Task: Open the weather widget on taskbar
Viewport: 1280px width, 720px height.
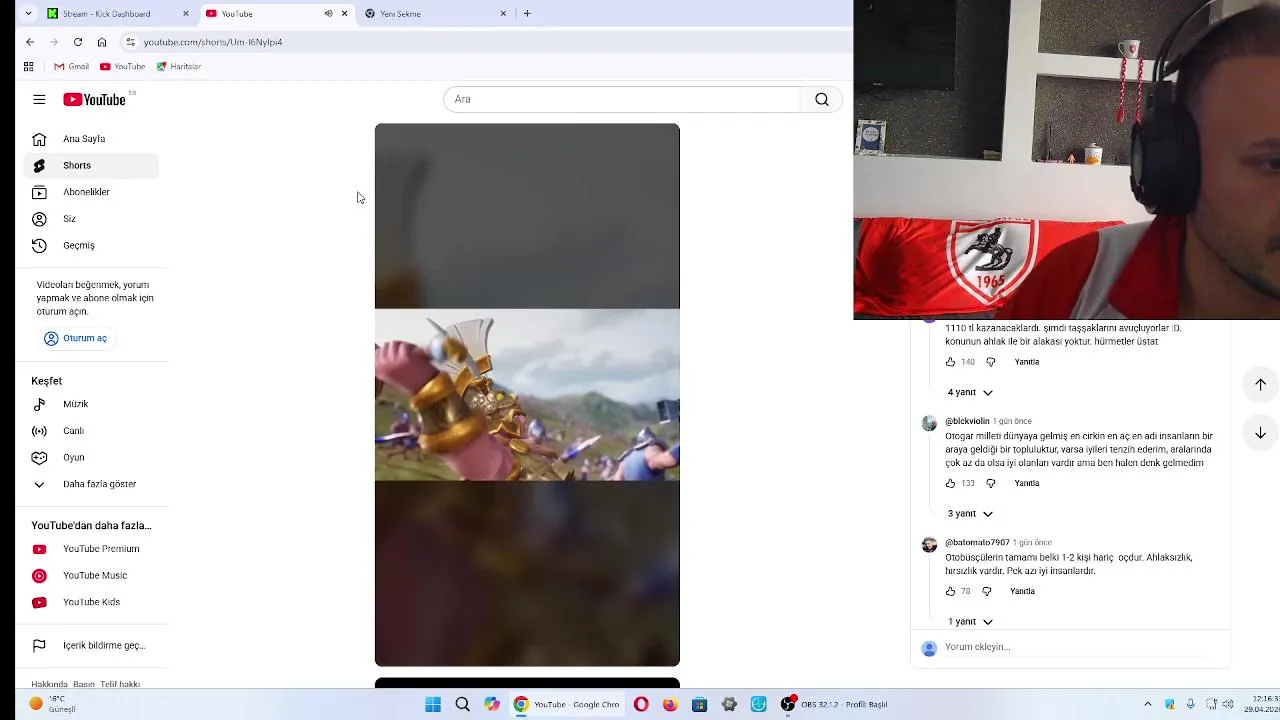Action: 53,704
